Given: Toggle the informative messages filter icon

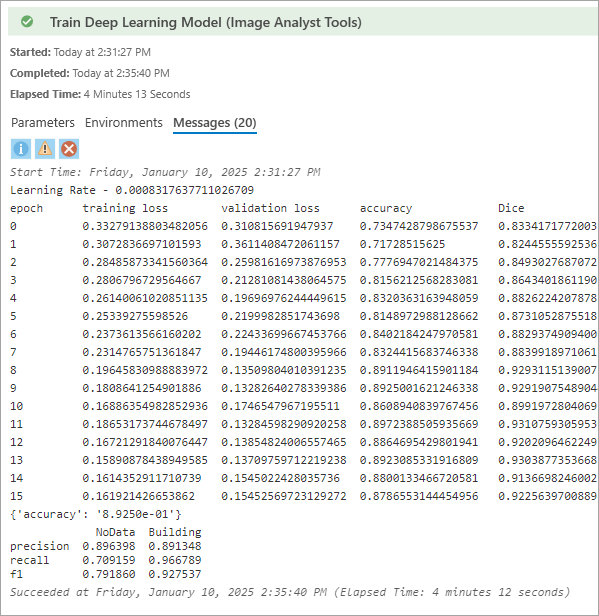Looking at the screenshot, I should pos(21,149).
